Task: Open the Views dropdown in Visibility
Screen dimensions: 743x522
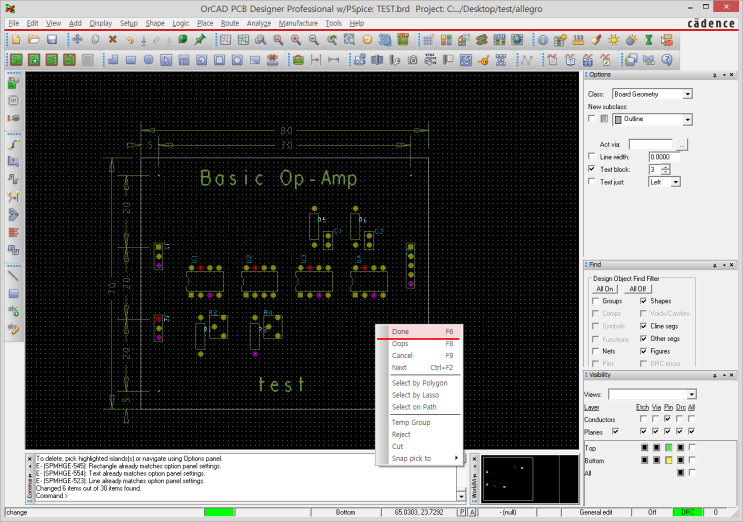Action: [x=691, y=395]
